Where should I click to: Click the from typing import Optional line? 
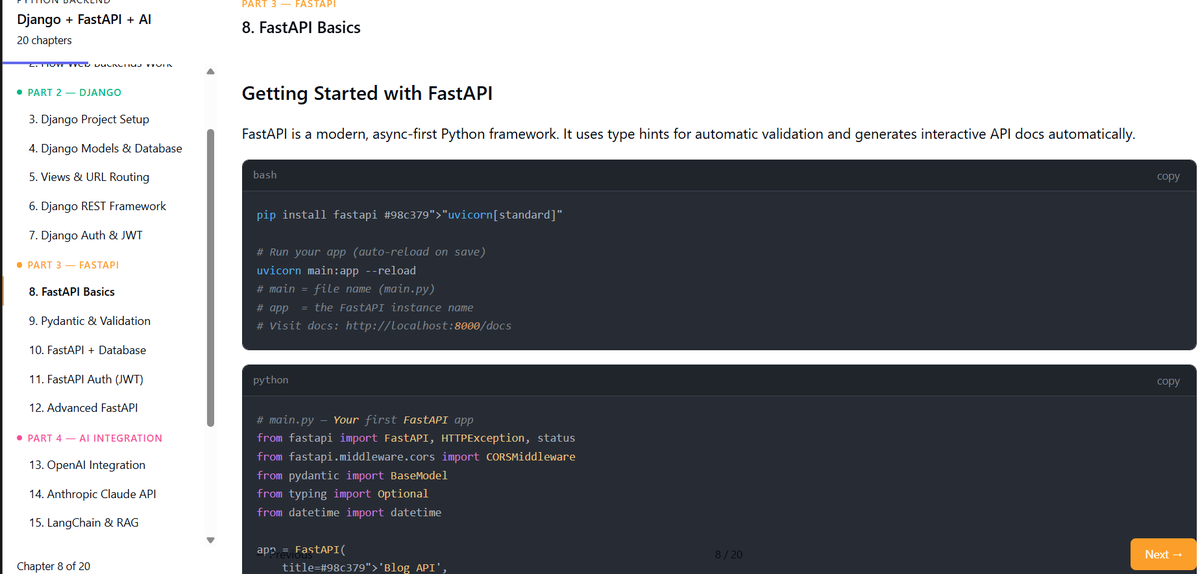tap(342, 494)
